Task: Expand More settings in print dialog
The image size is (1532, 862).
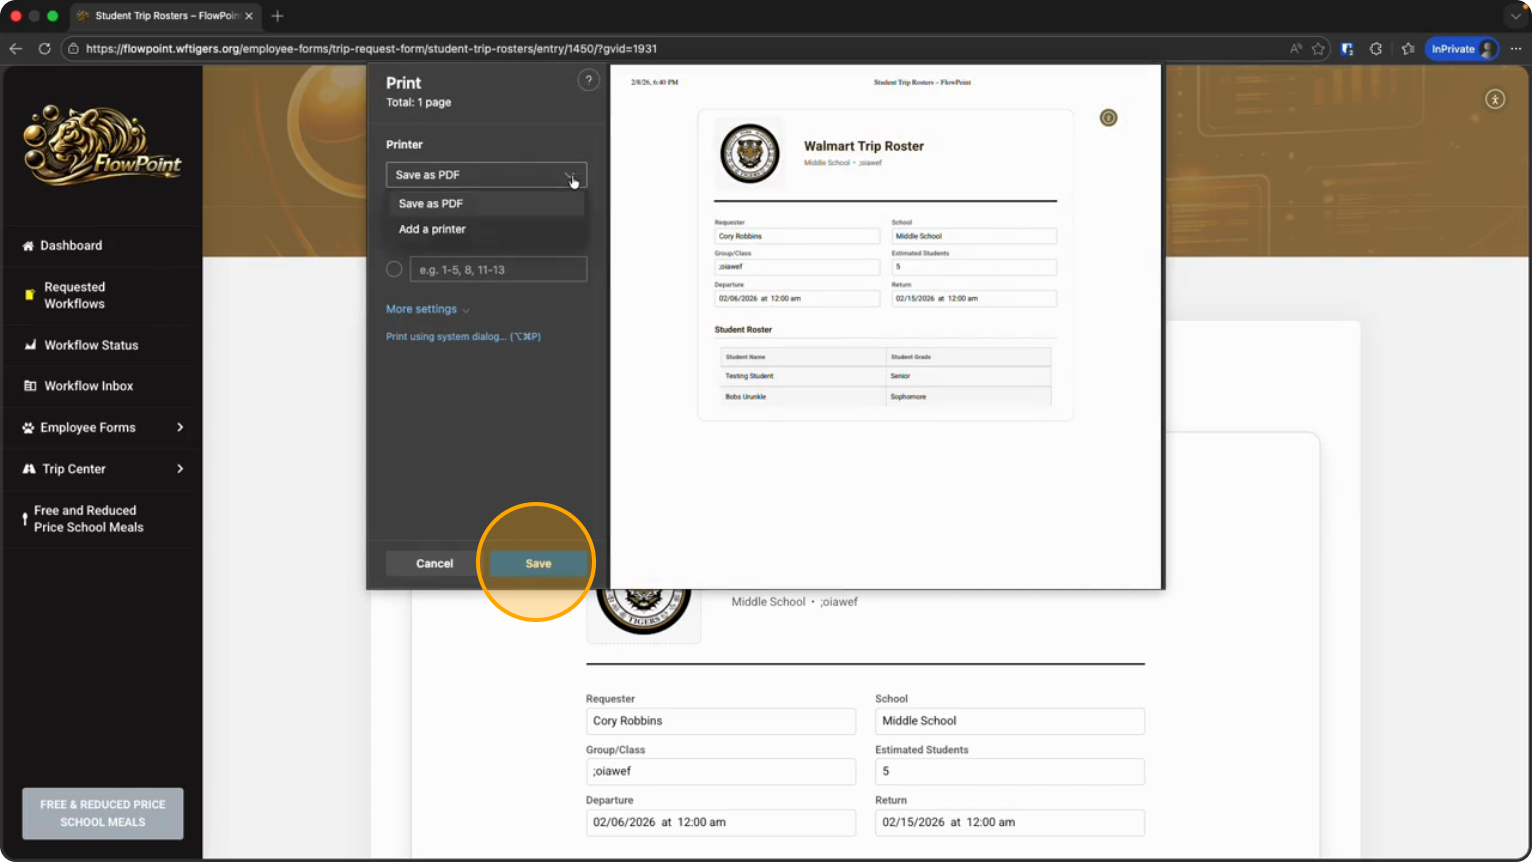Action: 427,309
